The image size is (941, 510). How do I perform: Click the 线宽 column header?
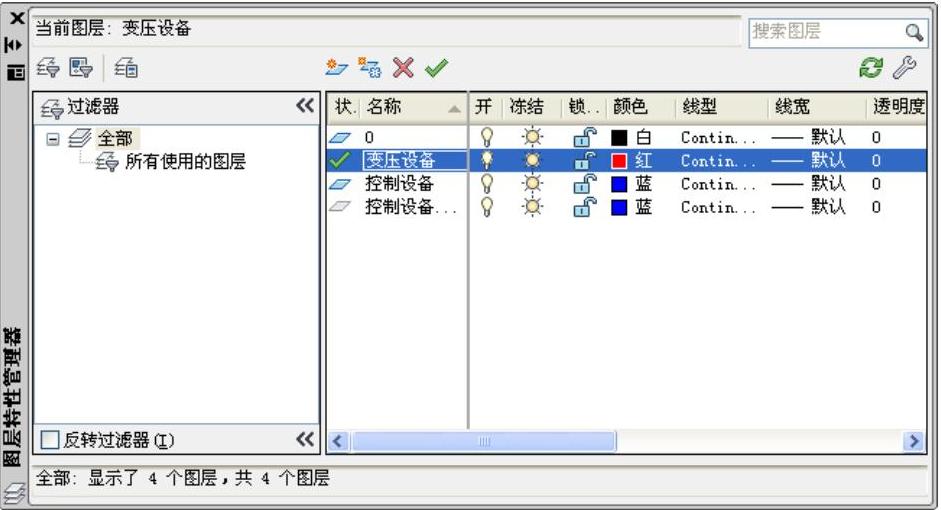[x=816, y=107]
